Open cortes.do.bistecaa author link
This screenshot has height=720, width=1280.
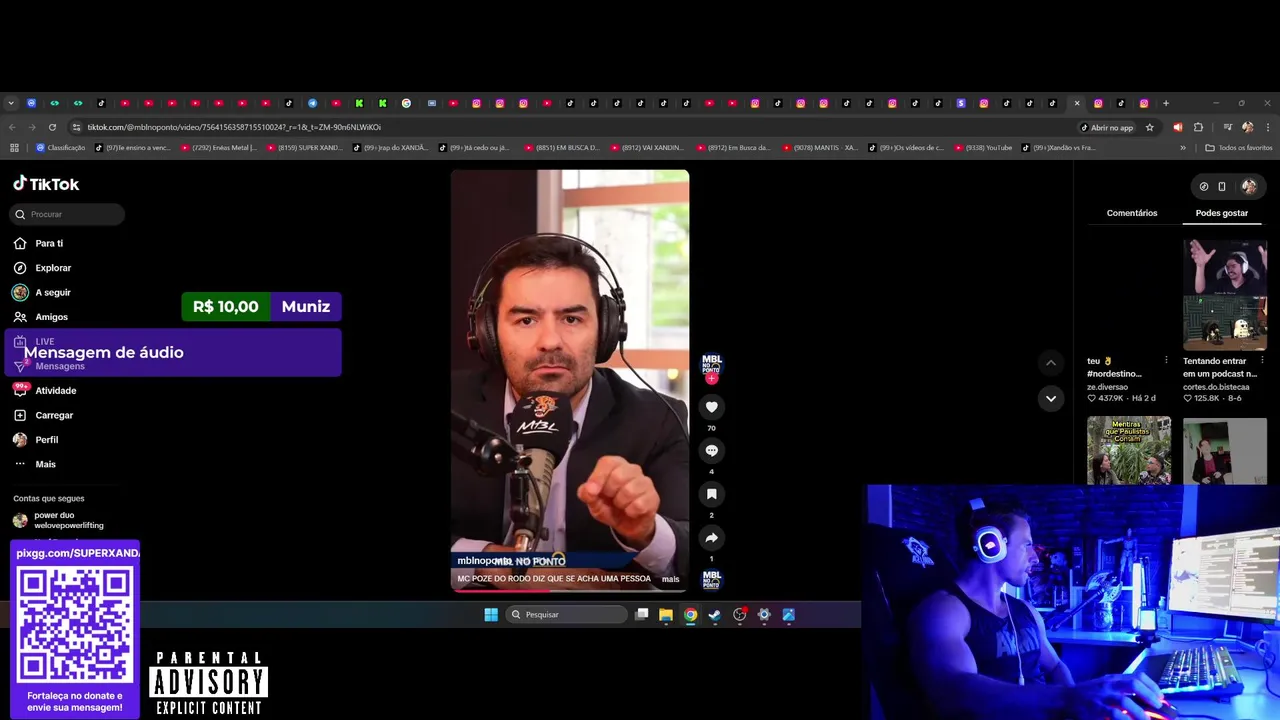(x=1216, y=387)
